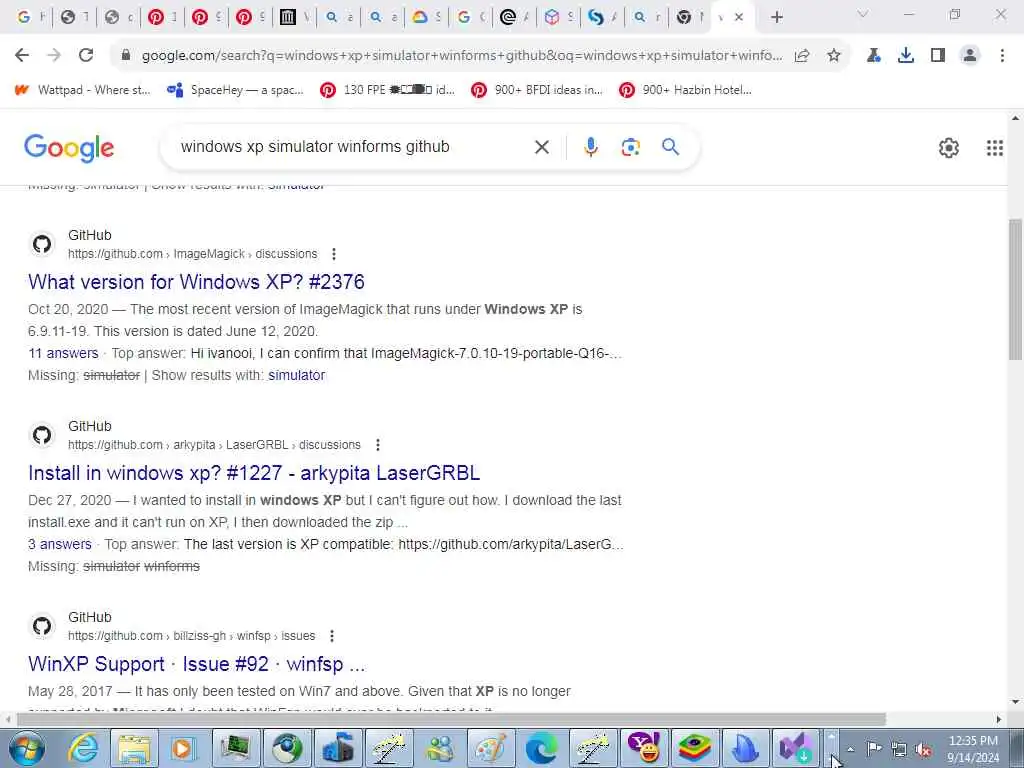Click into the Google search box
The width and height of the screenshot is (1024, 768).
point(353,147)
